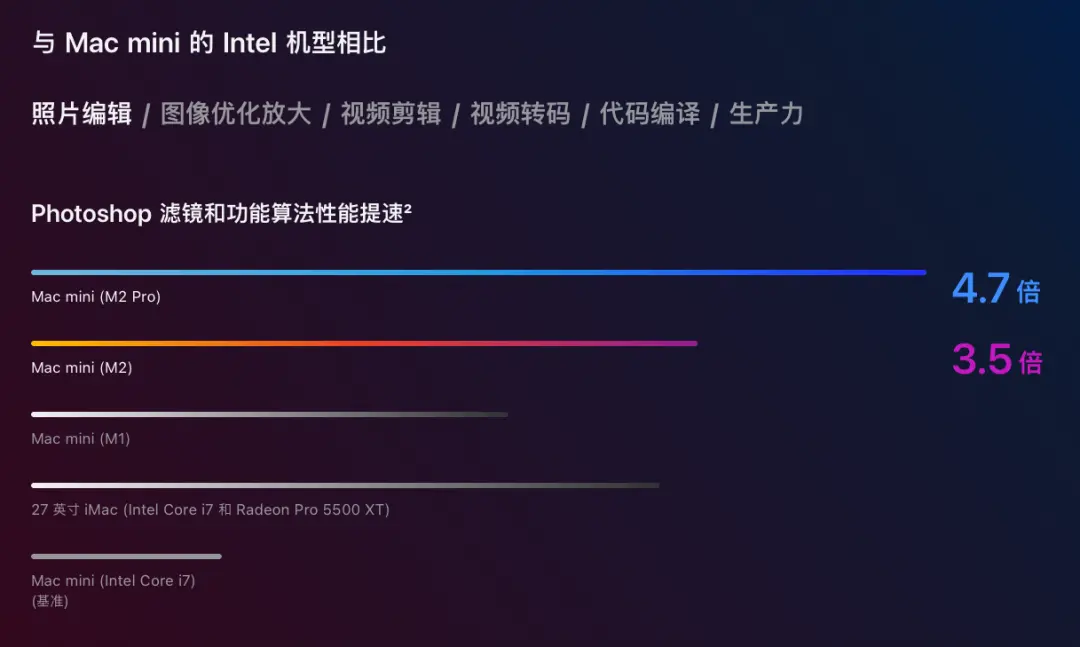The image size is (1080, 647).
Task: Click the Mac mini (M1) label
Action: point(81,439)
